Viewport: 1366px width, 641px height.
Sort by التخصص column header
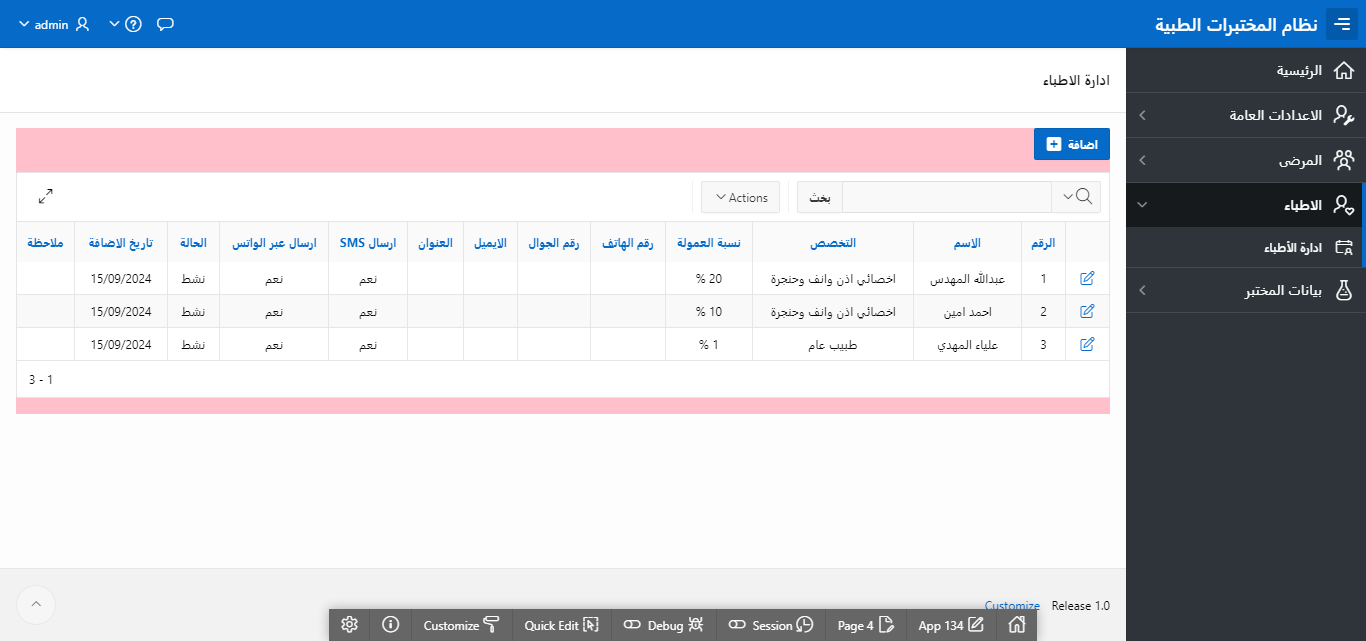pyautogui.click(x=833, y=243)
